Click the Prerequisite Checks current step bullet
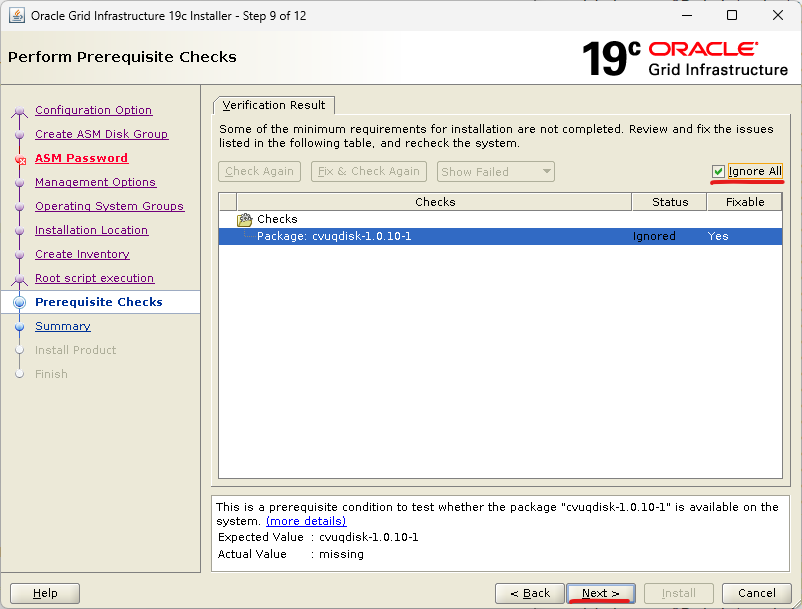Image resolution: width=802 pixels, height=609 pixels. coord(19,302)
